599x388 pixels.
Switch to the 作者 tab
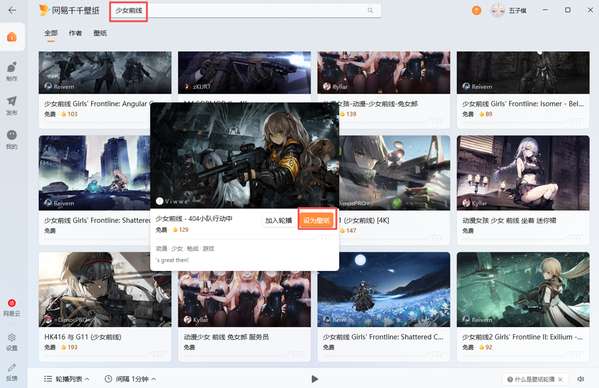[x=75, y=33]
